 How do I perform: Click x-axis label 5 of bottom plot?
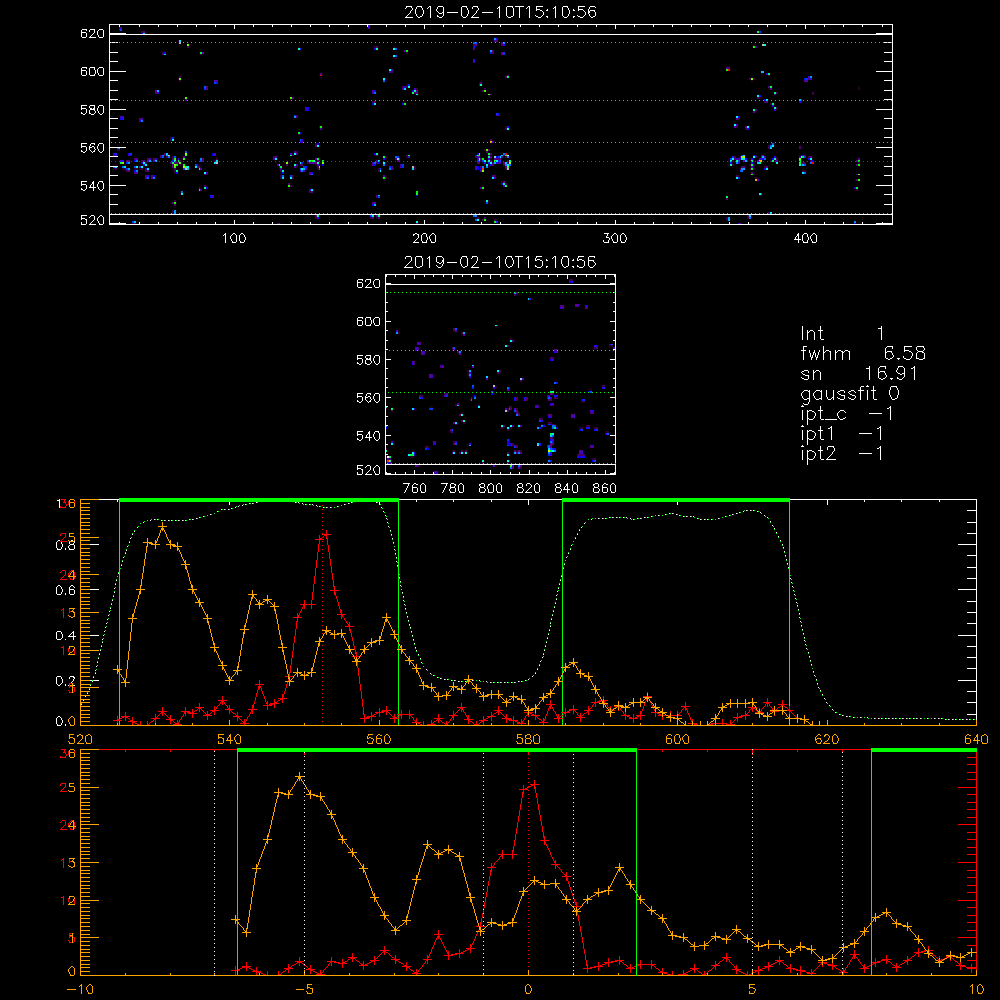pos(753,989)
